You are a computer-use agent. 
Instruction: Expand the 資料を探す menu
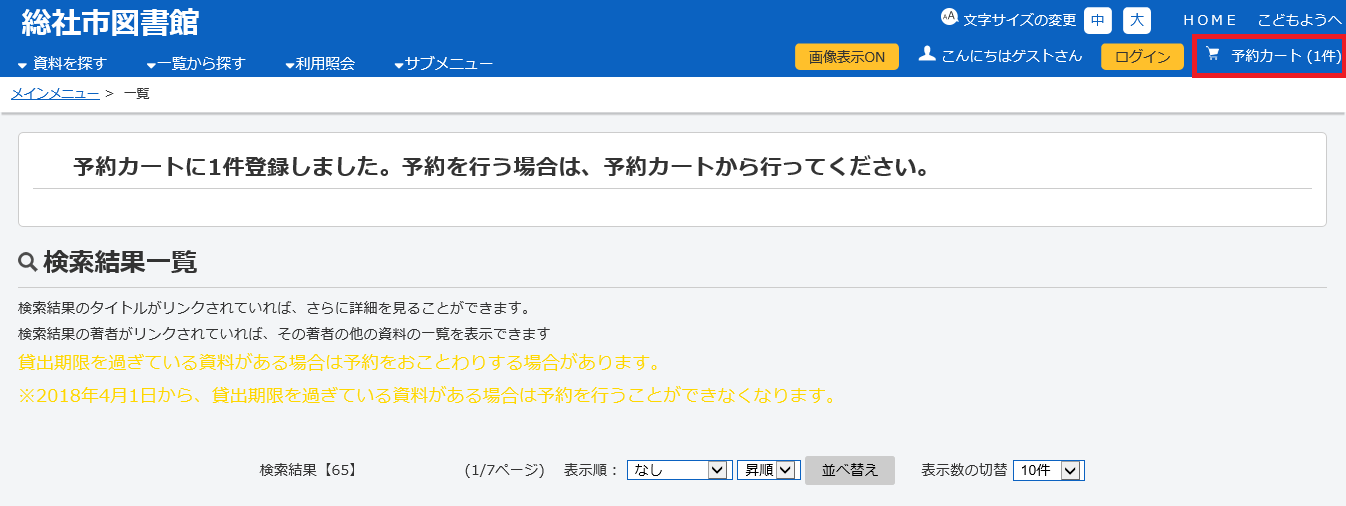(x=62, y=64)
